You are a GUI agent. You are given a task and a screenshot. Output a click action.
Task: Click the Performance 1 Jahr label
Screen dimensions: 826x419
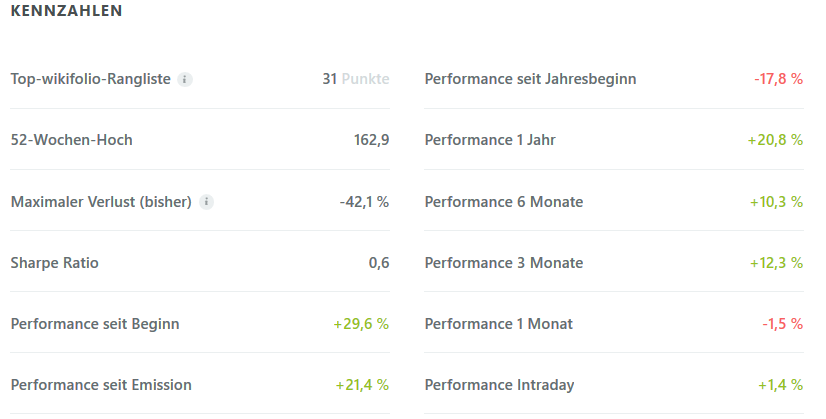click(x=490, y=140)
